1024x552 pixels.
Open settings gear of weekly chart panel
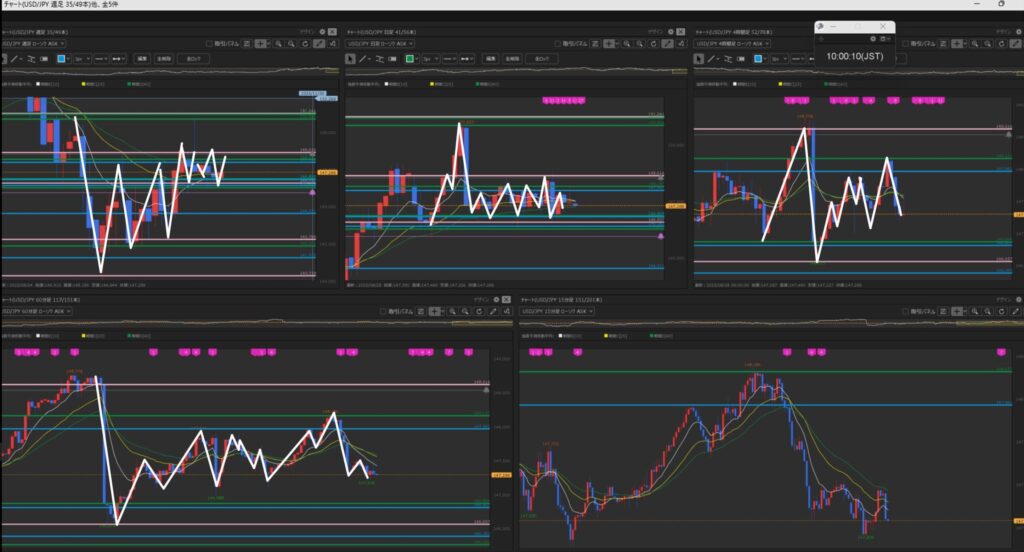tap(322, 31)
